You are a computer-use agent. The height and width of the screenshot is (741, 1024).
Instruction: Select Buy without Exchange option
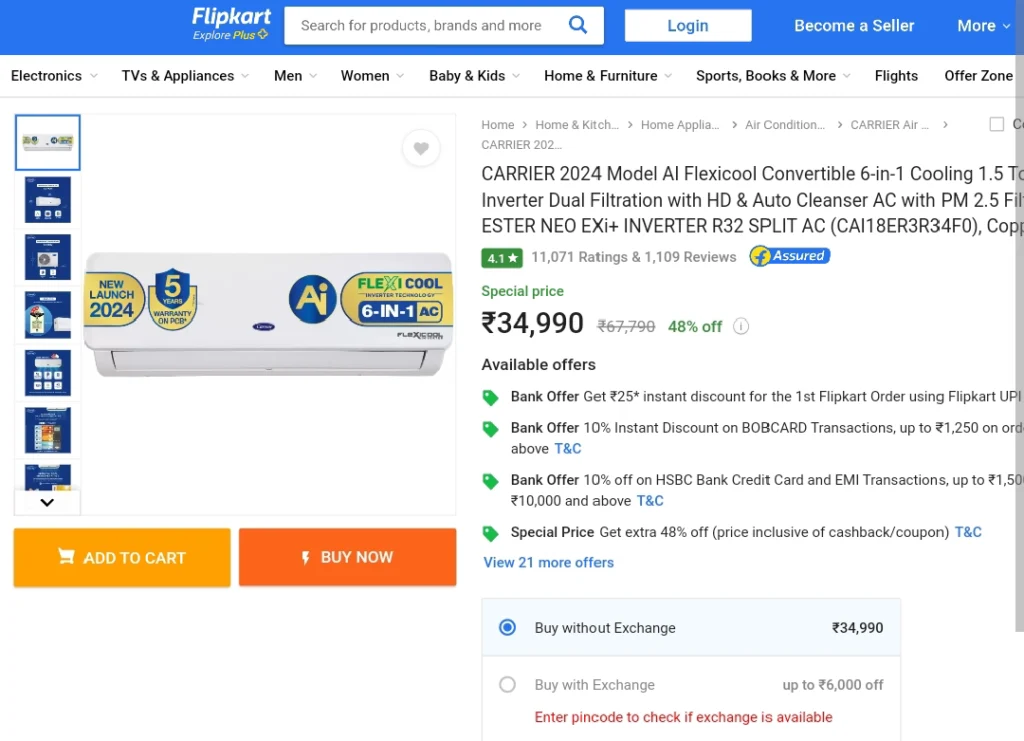coord(507,627)
